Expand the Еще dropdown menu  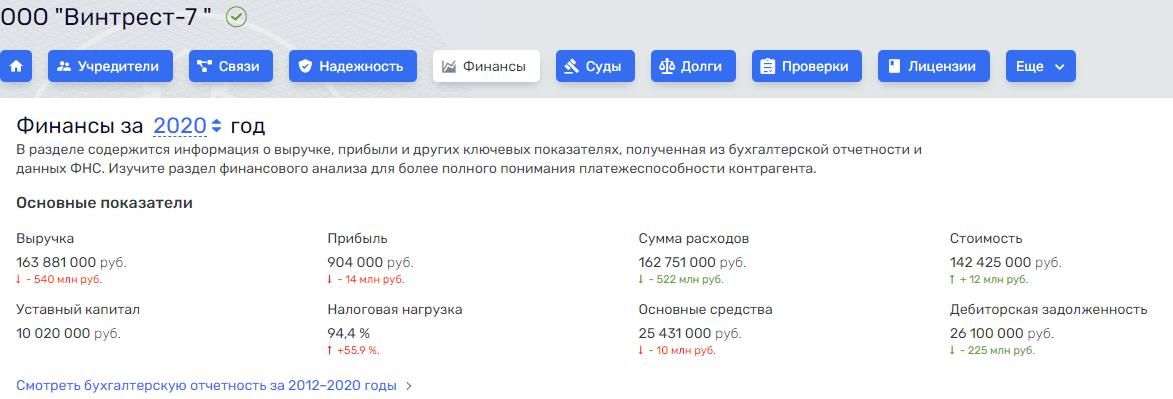tap(1041, 67)
